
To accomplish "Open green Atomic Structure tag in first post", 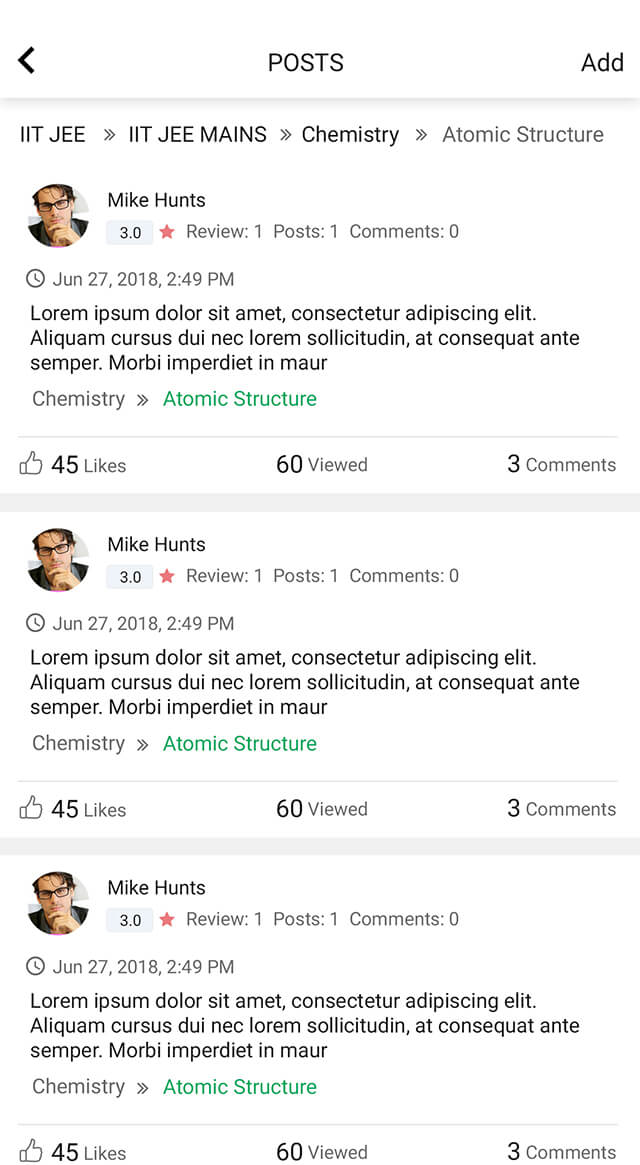I will click(240, 399).
